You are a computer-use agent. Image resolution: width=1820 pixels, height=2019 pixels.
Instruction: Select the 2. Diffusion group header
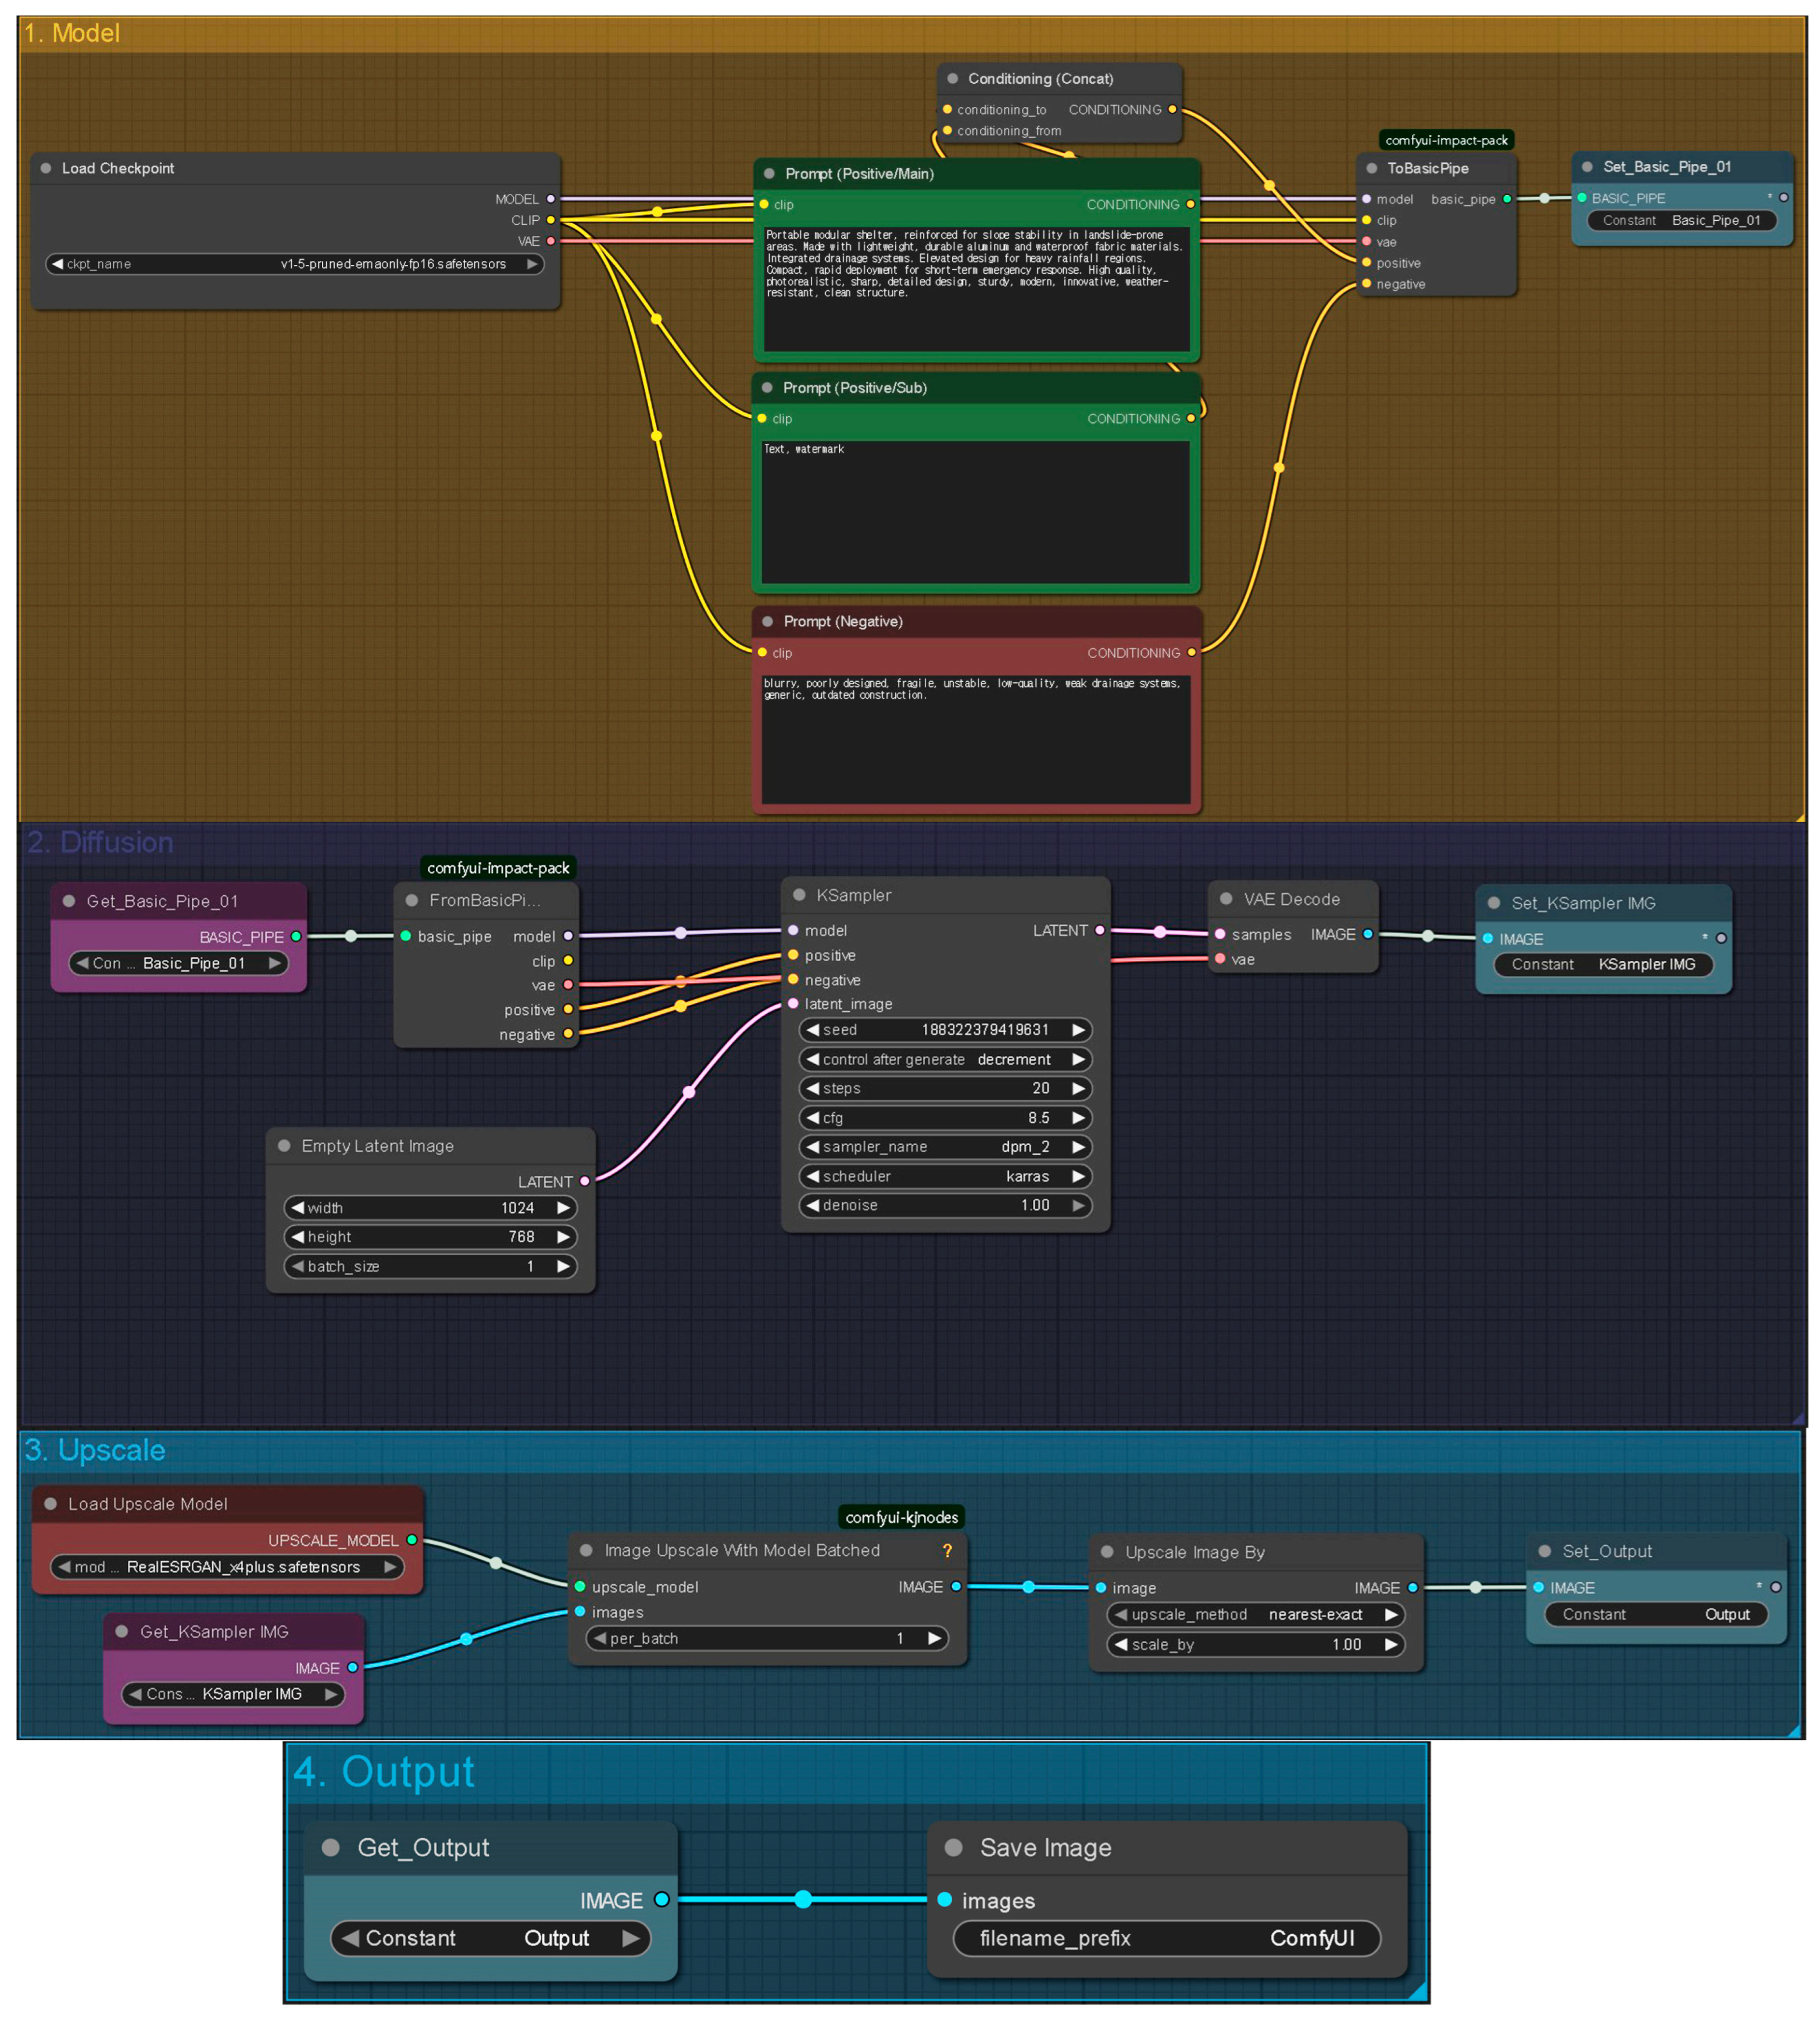coord(100,842)
